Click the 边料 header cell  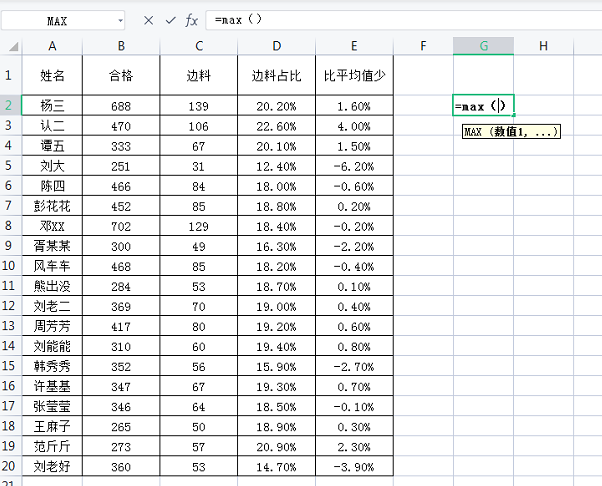click(x=199, y=76)
